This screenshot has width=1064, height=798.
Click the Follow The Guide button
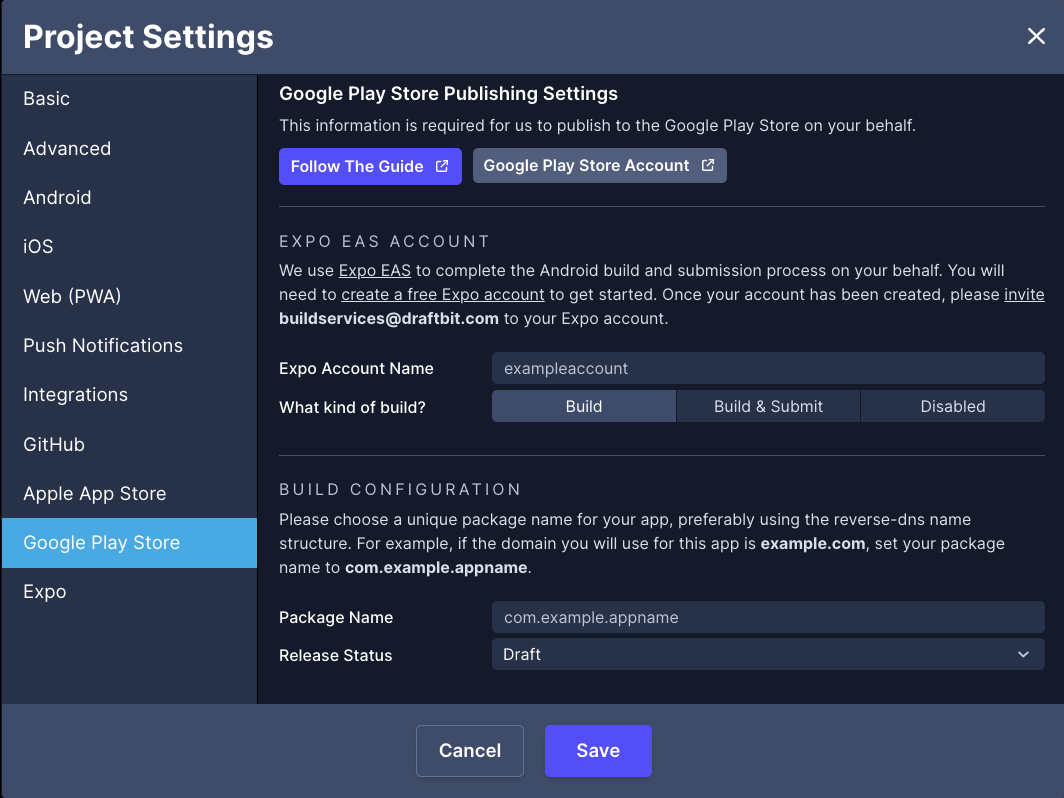click(370, 166)
